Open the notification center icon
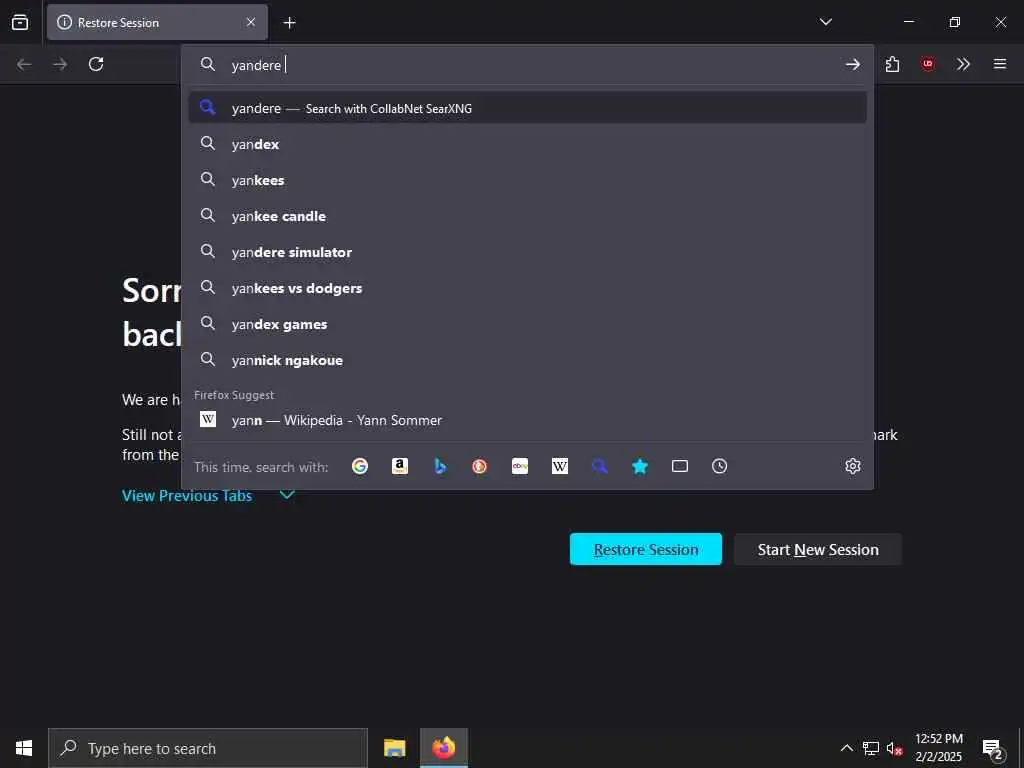The width and height of the screenshot is (1024, 768). pyautogui.click(x=992, y=748)
